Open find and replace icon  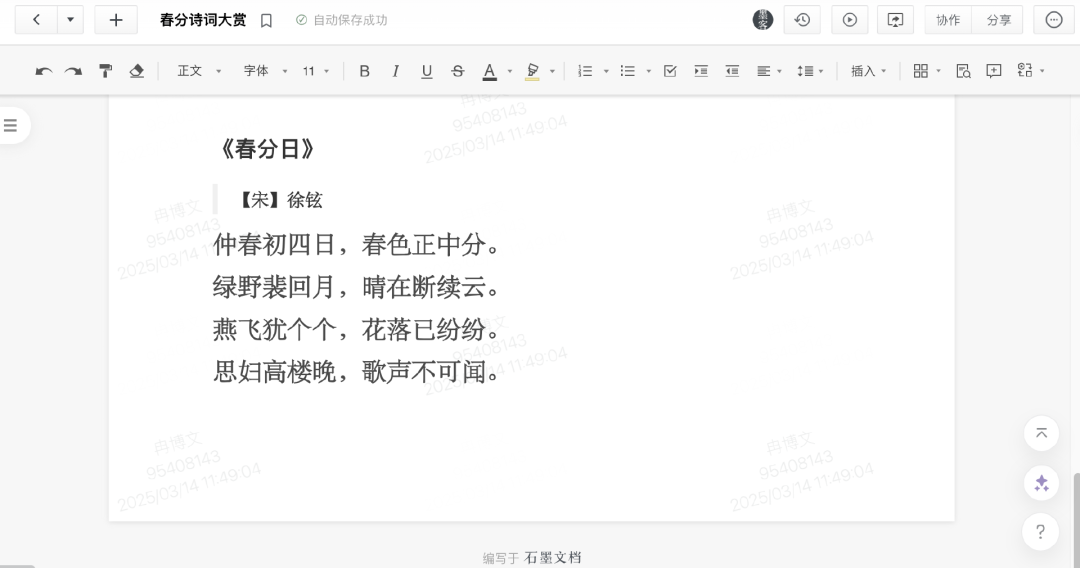[963, 71]
